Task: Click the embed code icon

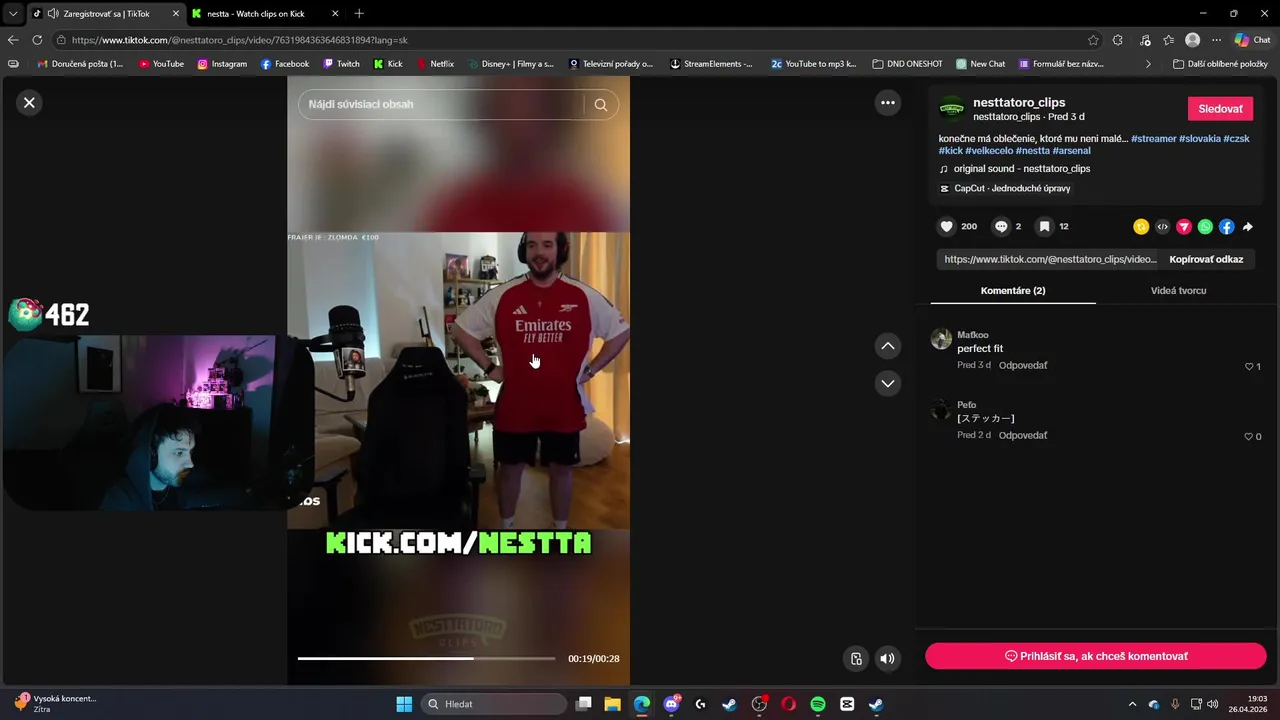Action: (1162, 227)
